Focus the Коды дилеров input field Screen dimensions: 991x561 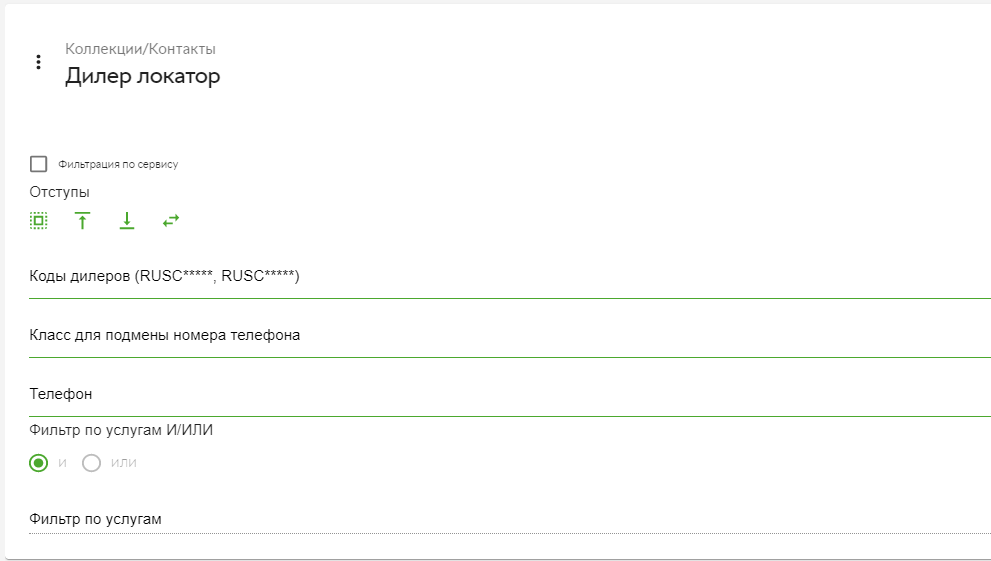click(510, 276)
